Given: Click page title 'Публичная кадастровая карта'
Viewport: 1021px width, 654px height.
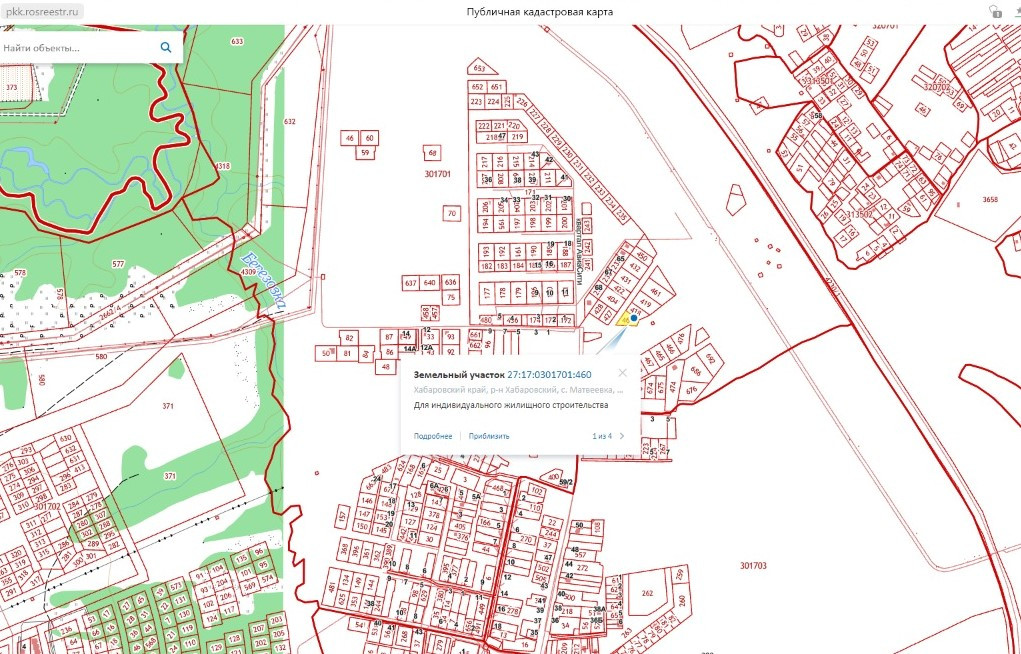Looking at the screenshot, I should (x=539, y=12).
